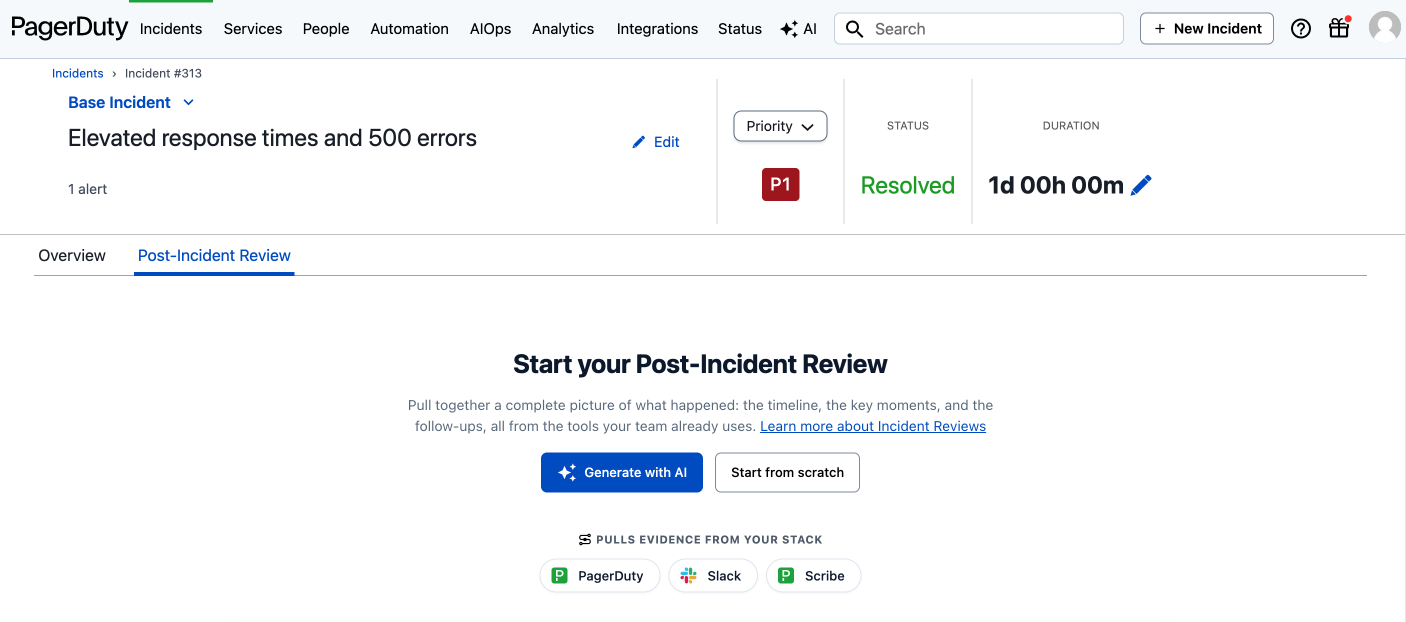The image size is (1406, 622).
Task: Open the gift box what's new icon
Action: [1339, 28]
